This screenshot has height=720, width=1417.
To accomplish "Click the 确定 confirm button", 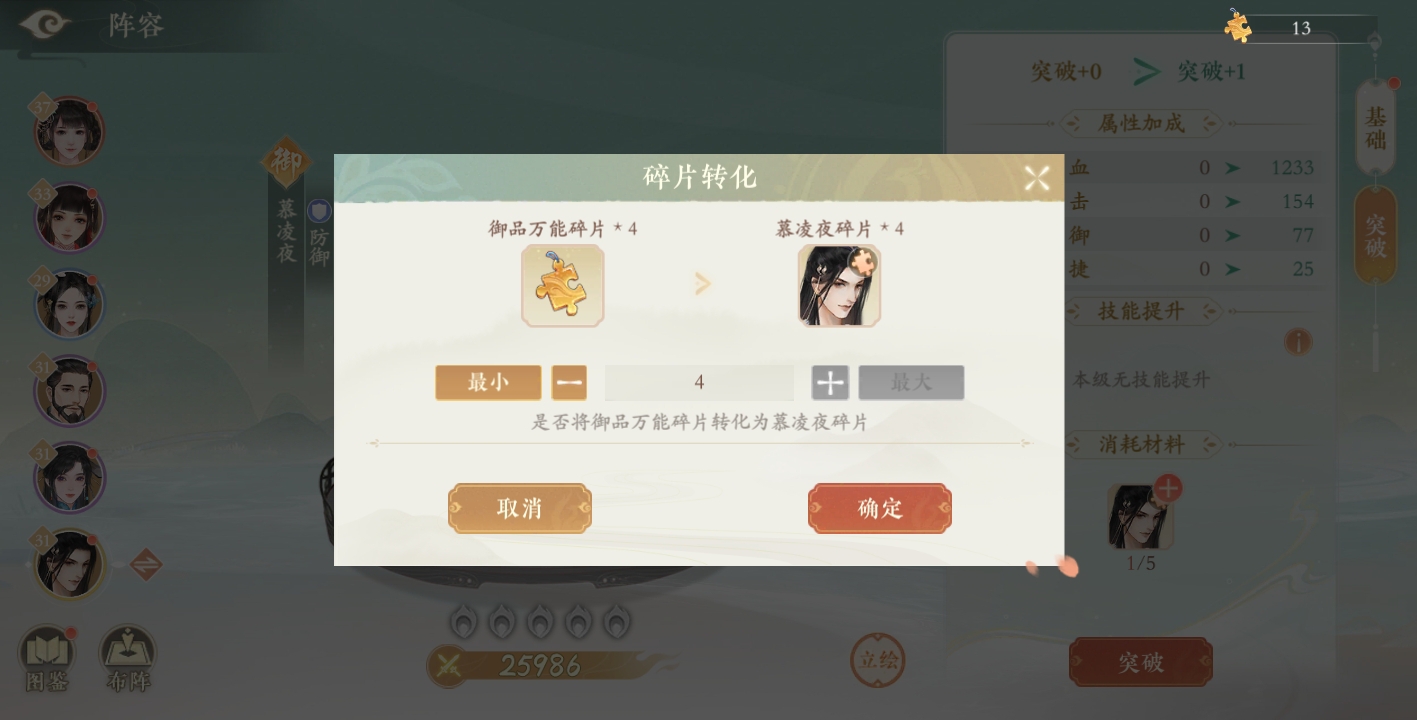I will pos(879,508).
